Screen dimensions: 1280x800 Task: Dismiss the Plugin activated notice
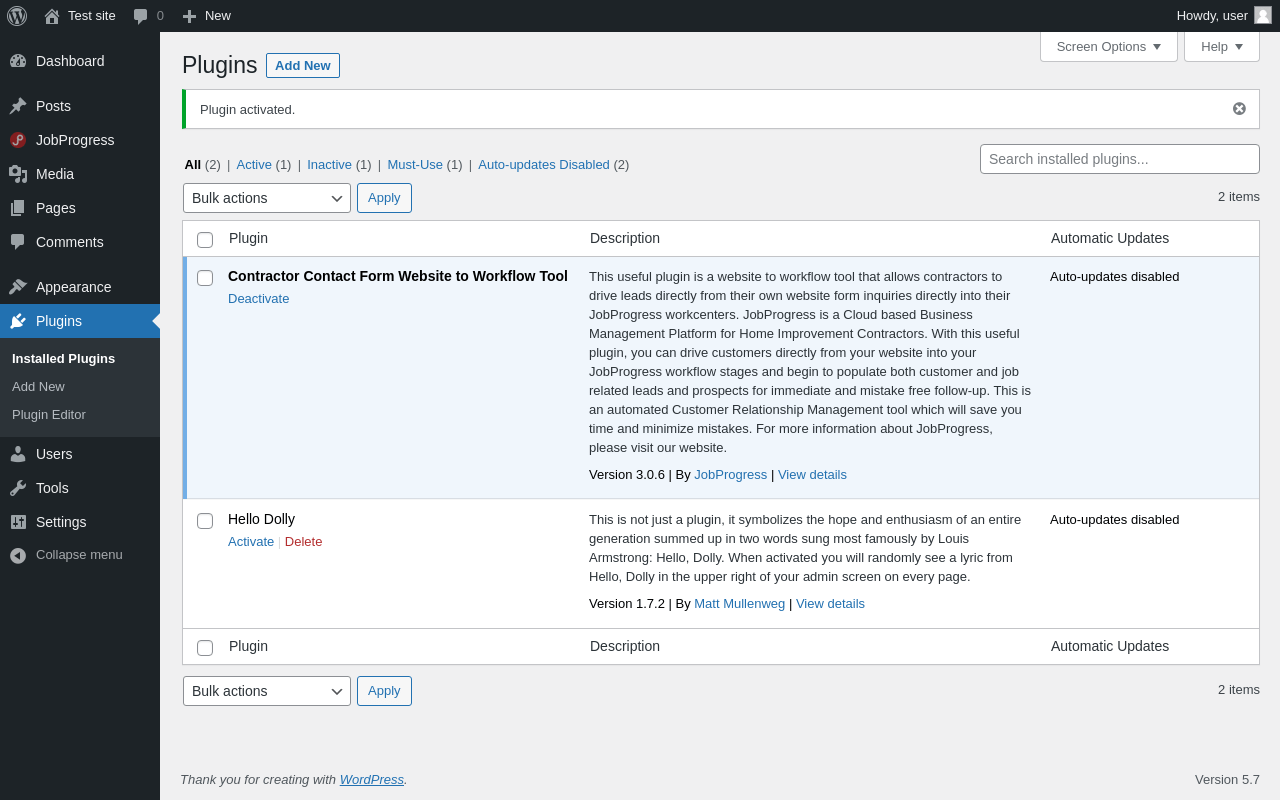1239,109
